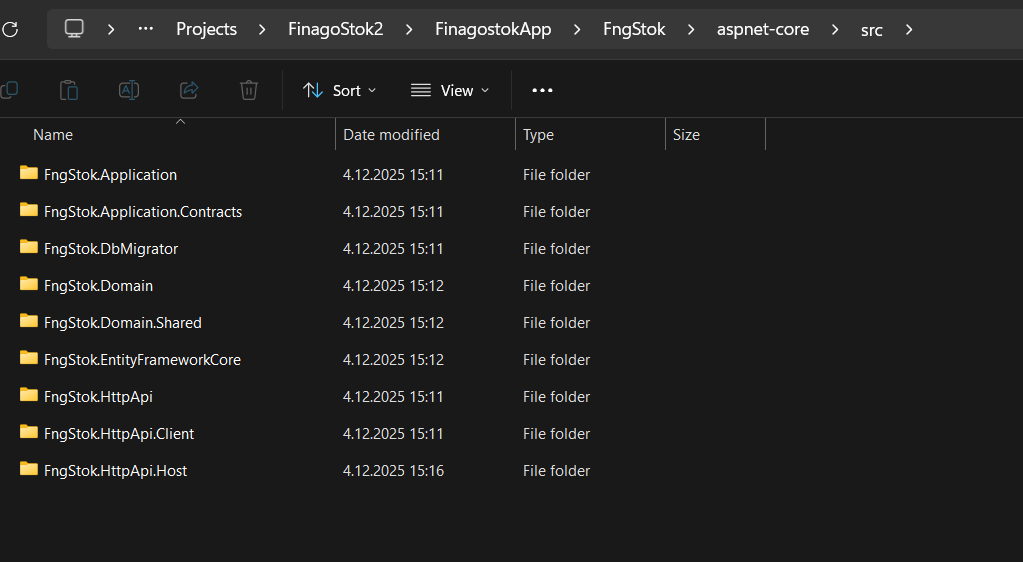Sort by Date modified column header
The height and width of the screenshot is (562, 1023).
(391, 135)
